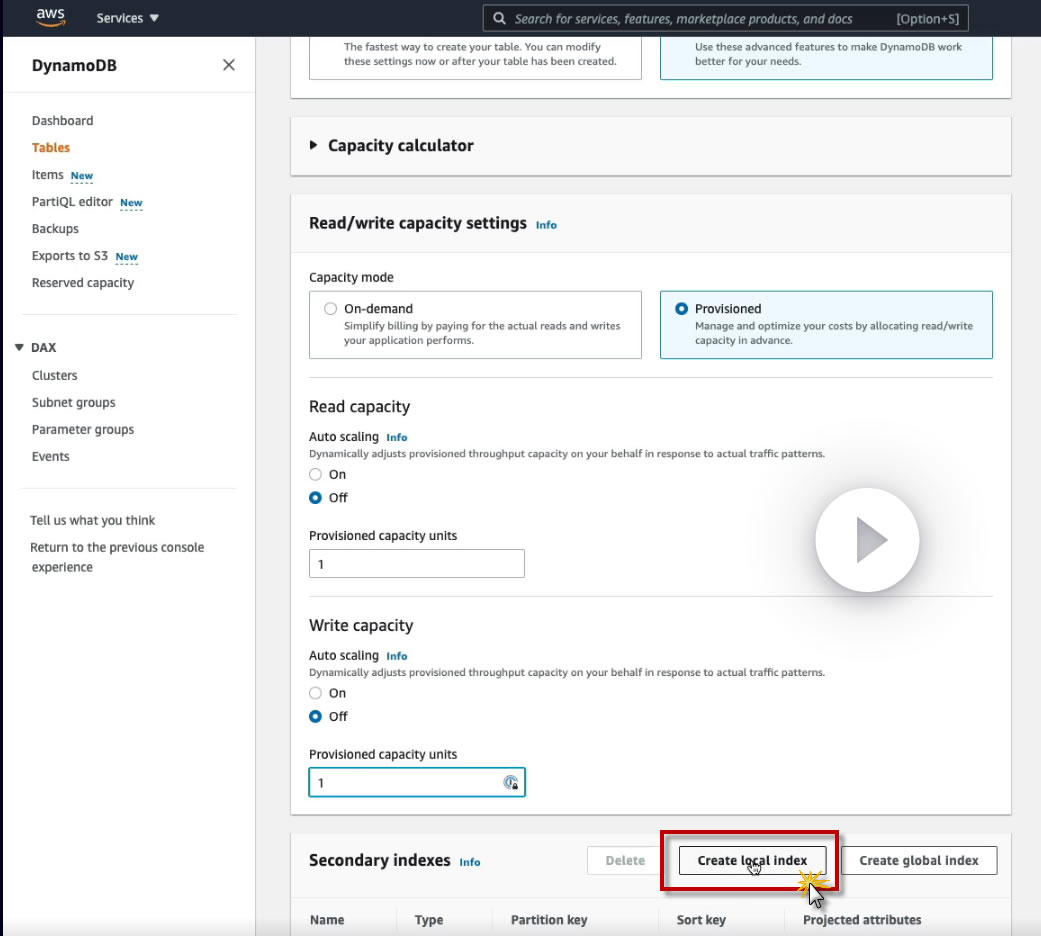Click the Read provisioned capacity units field
The image size is (1041, 936).
coord(416,564)
